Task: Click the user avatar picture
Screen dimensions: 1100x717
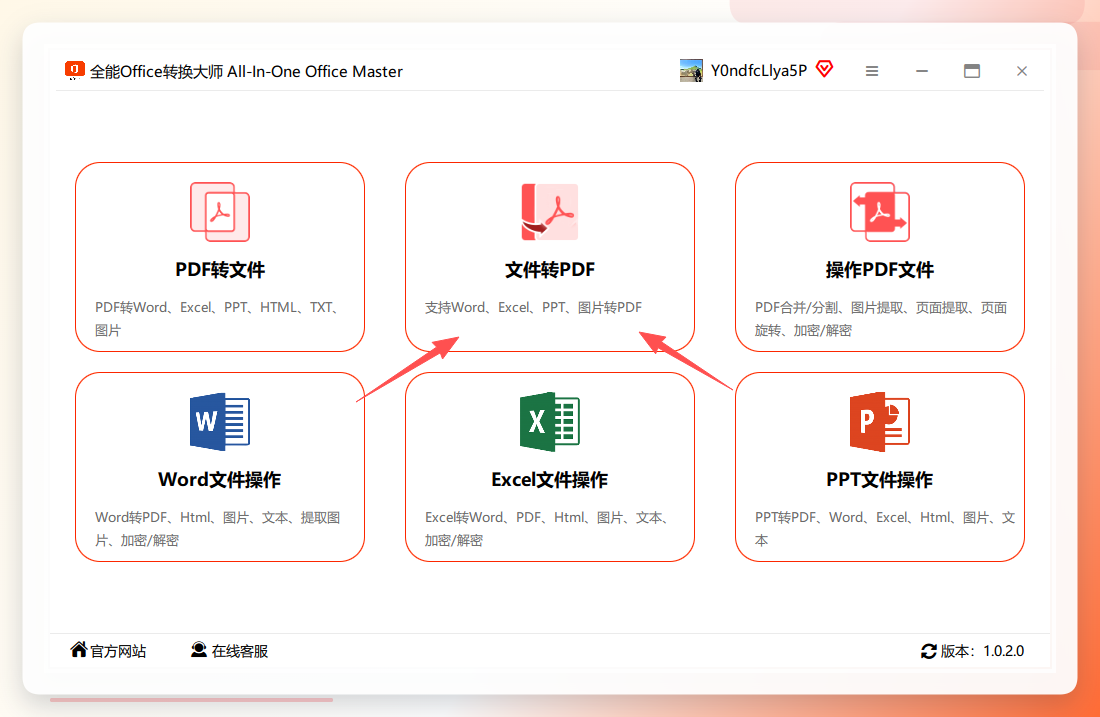Action: [691, 71]
